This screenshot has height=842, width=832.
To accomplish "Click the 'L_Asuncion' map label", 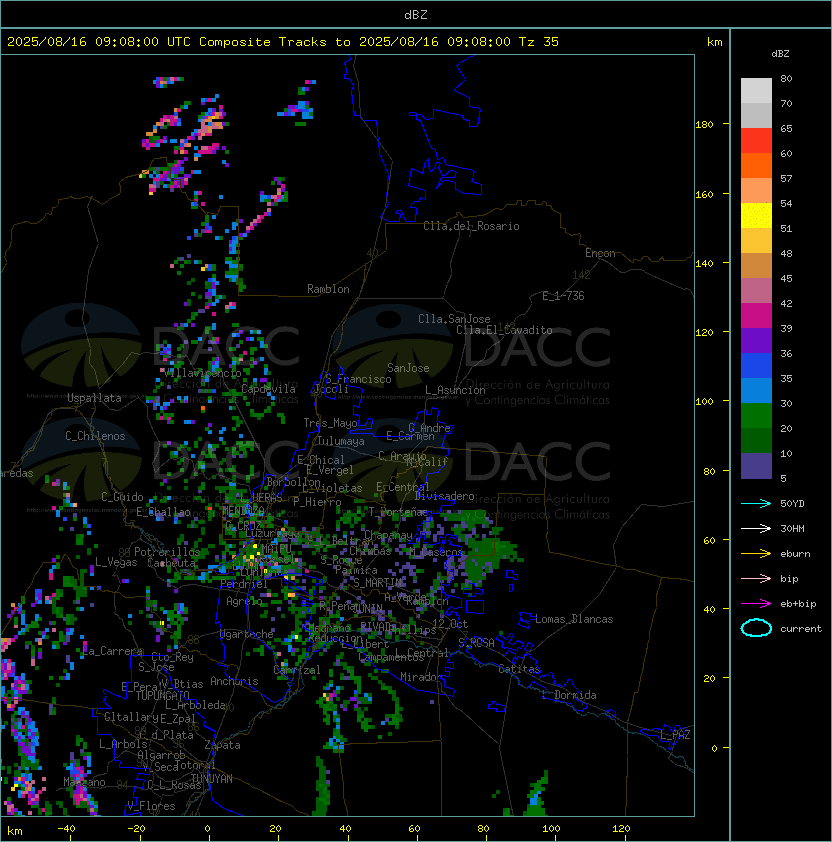I will point(455,390).
